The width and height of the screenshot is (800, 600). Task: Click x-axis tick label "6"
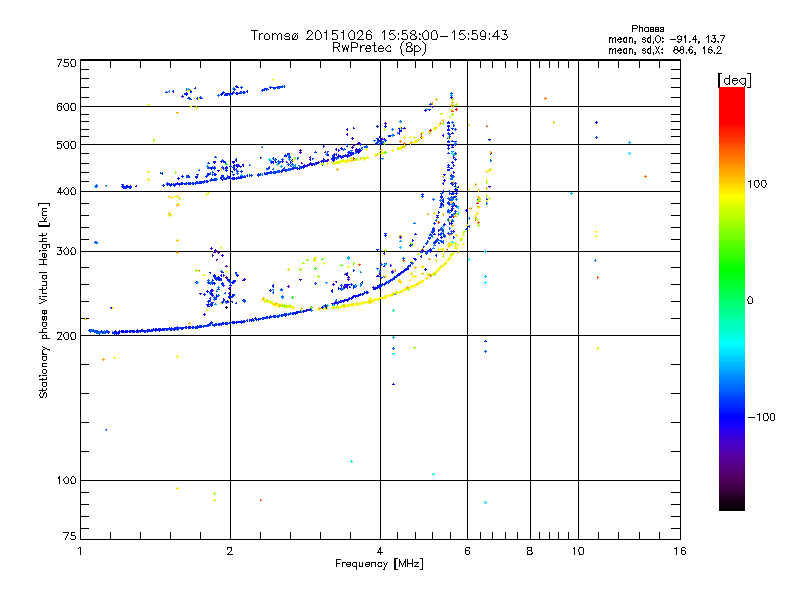click(x=467, y=551)
